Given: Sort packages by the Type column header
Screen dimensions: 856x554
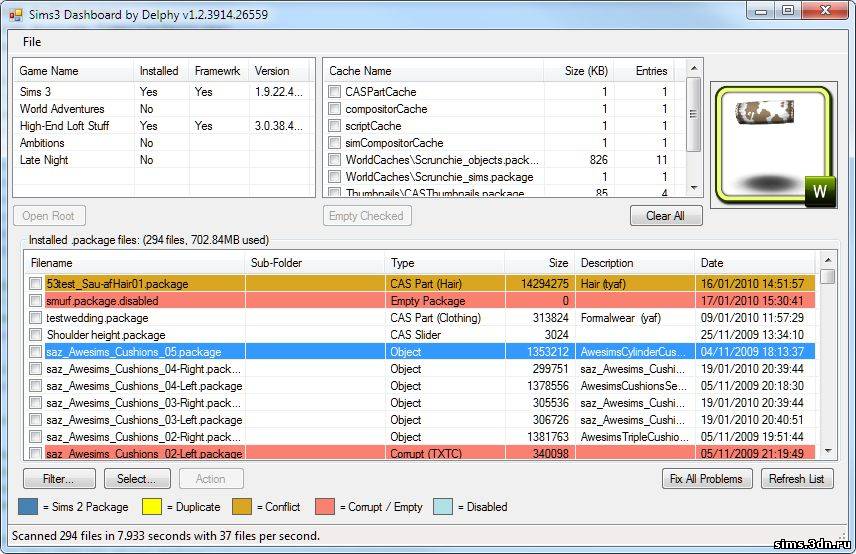Looking at the screenshot, I should [x=445, y=263].
